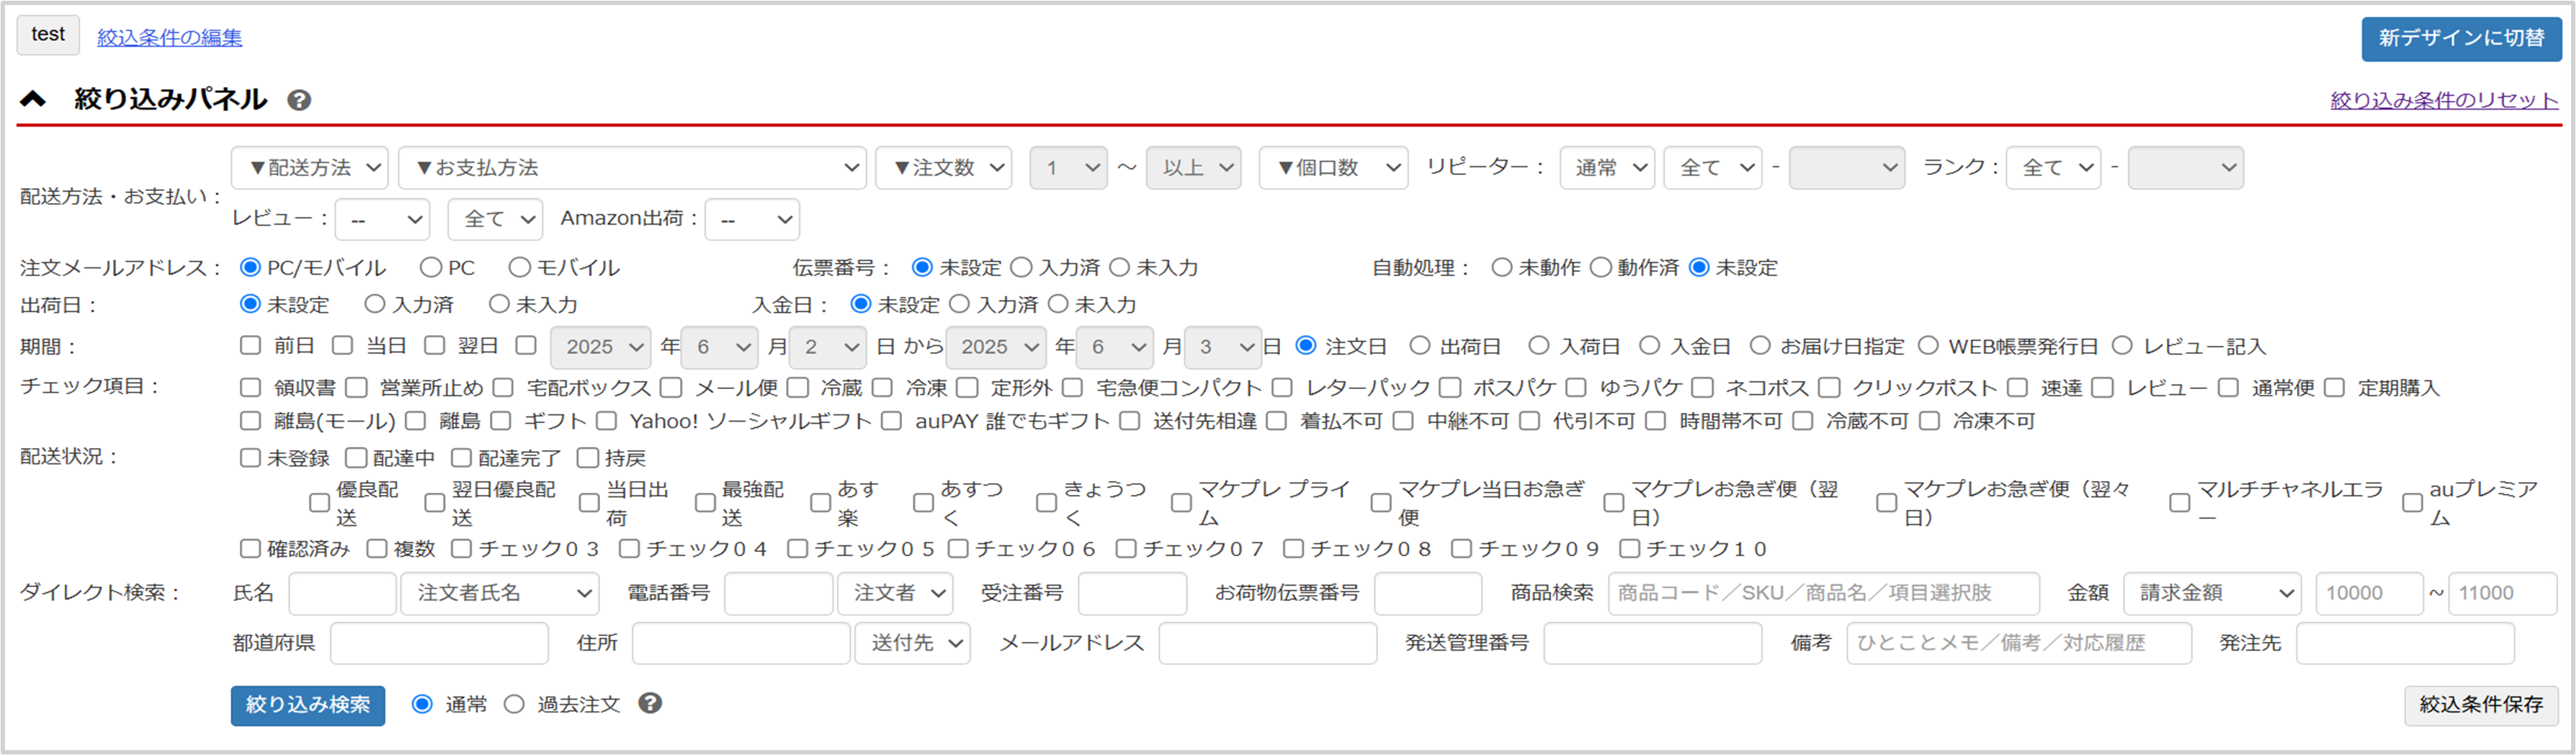The image size is (2576, 755).
Task: Check the メール便 checkbox
Action: 671,388
